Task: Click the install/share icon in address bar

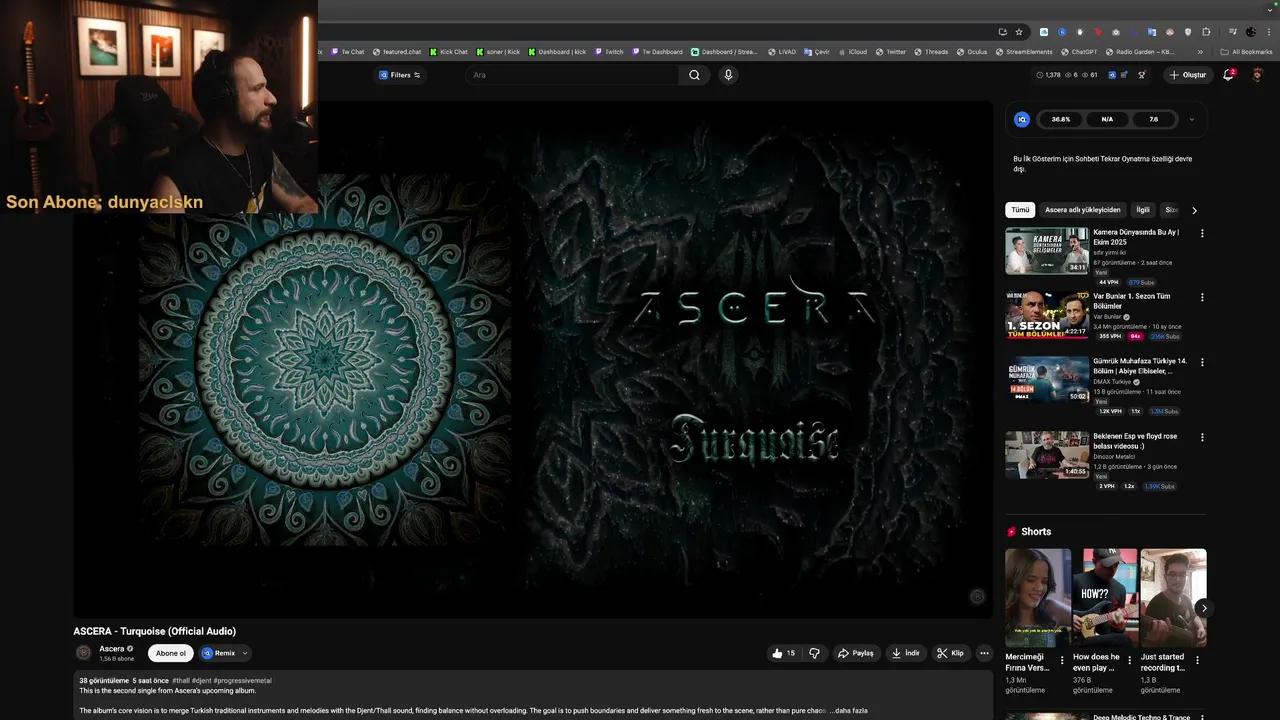Action: 1002,32
